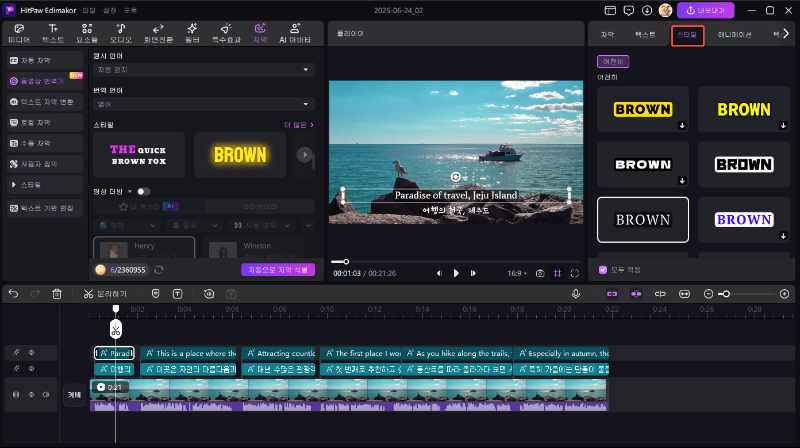Click the timeline zoom slider
800x448 pixels.
(725, 293)
